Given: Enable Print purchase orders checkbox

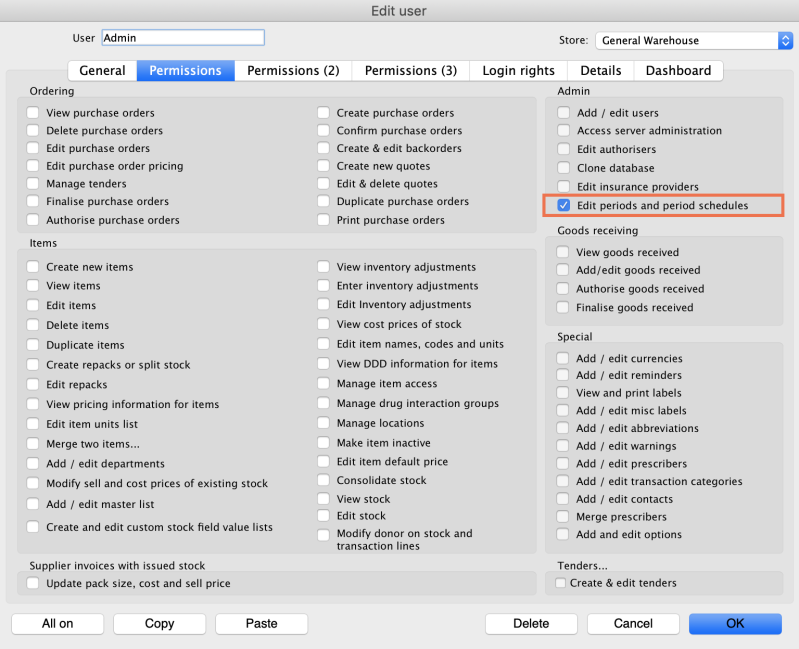Looking at the screenshot, I should tap(323, 220).
